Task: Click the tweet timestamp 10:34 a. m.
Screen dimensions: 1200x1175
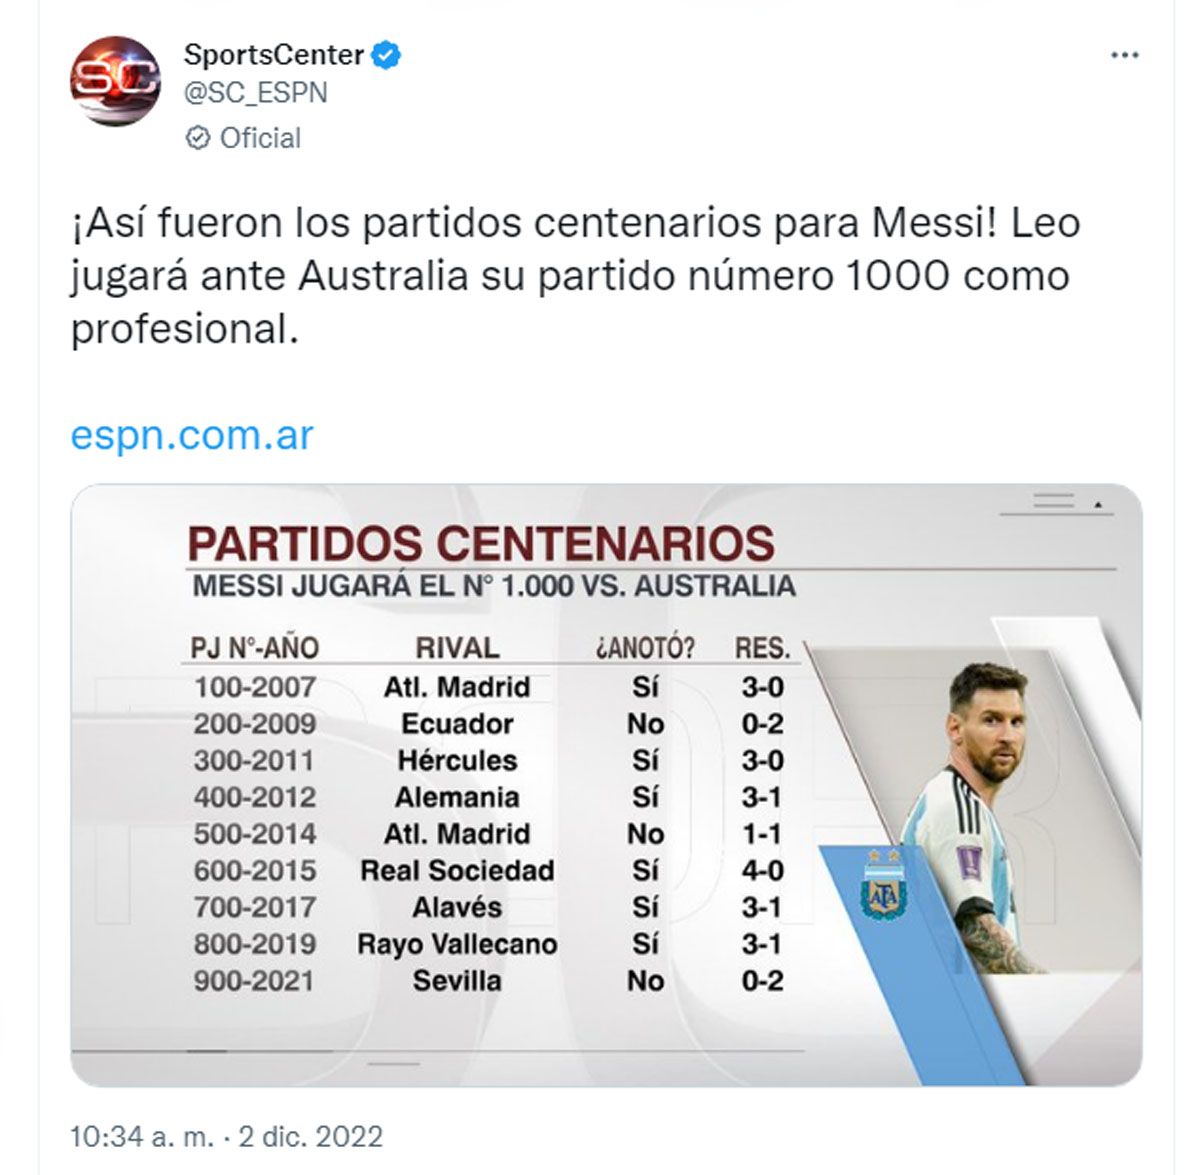Action: [x=141, y=1137]
